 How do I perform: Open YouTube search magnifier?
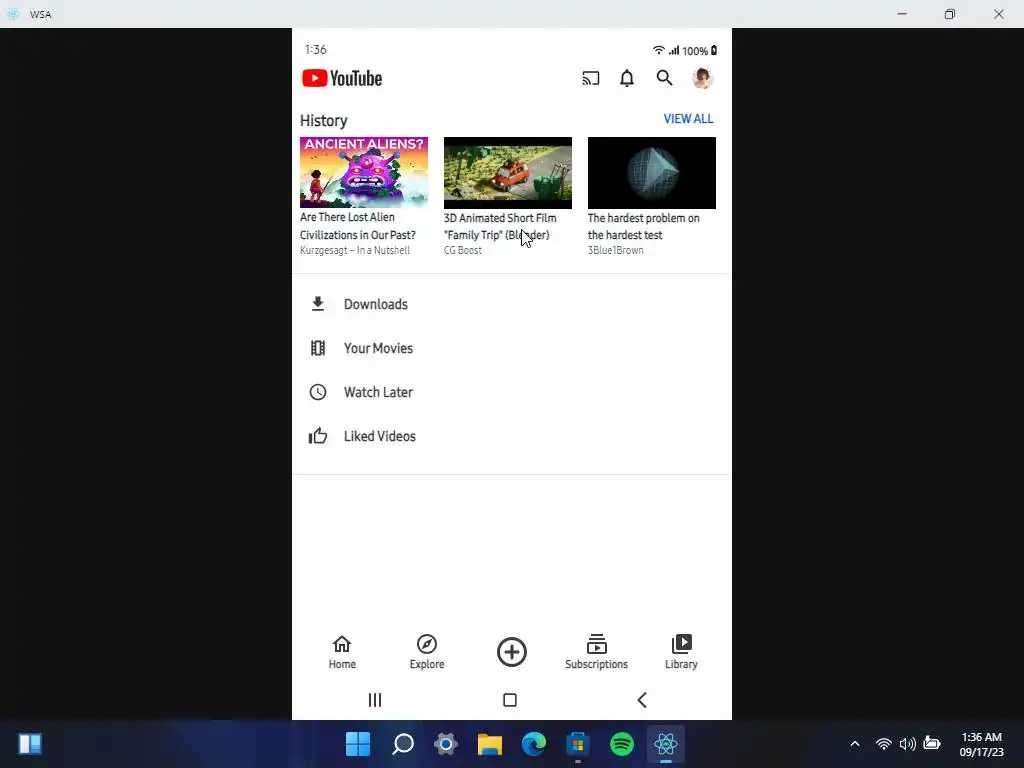click(664, 78)
